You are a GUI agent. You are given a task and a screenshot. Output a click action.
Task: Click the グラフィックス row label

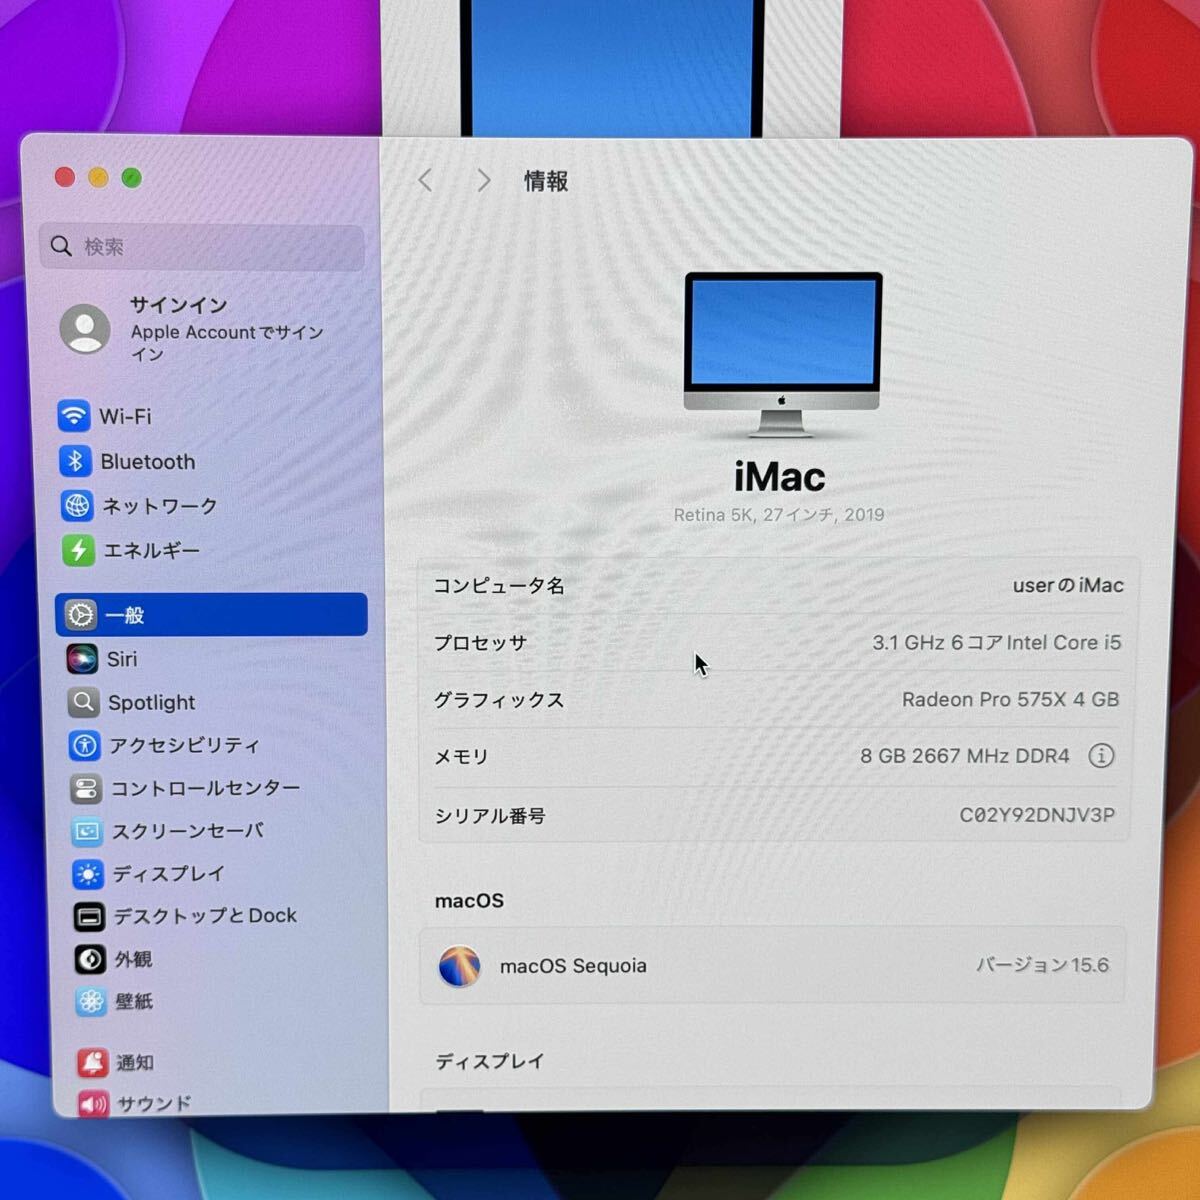pyautogui.click(x=499, y=700)
